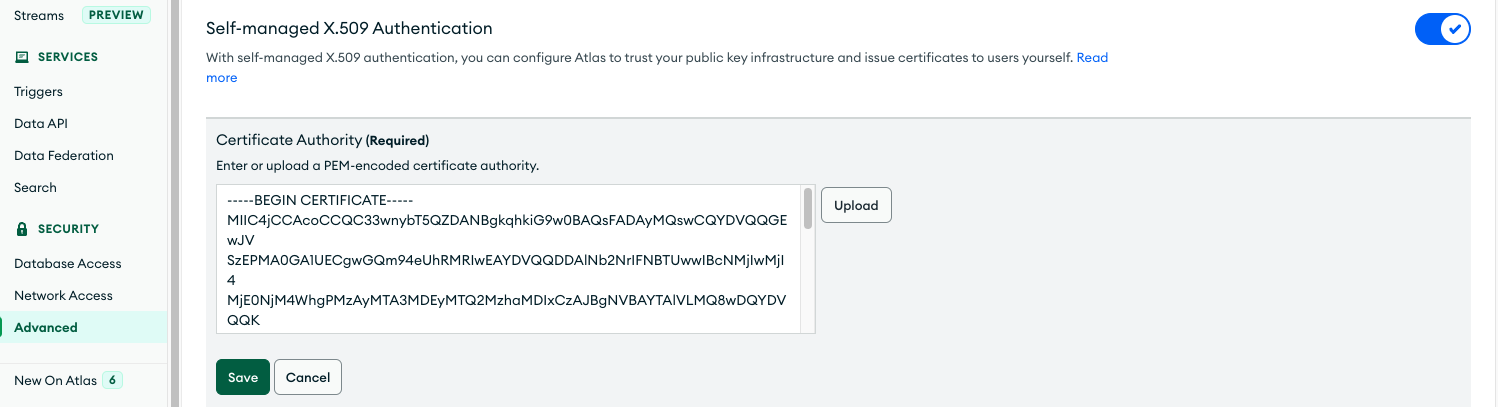Viewport: 1498px width, 407px height.
Task: Navigate to Network Access
Action: click(63, 295)
